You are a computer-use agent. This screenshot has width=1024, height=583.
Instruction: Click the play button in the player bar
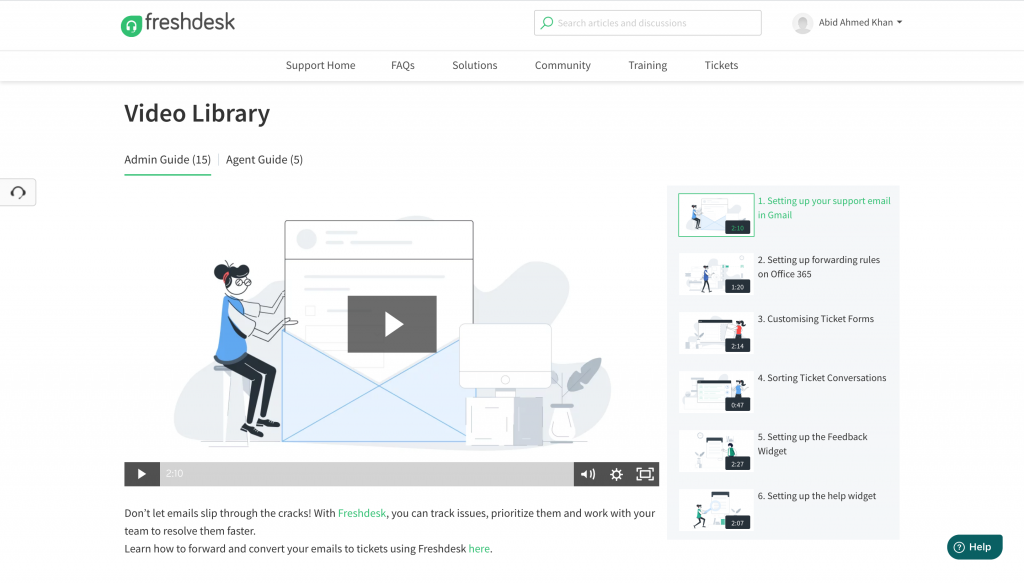pos(142,474)
